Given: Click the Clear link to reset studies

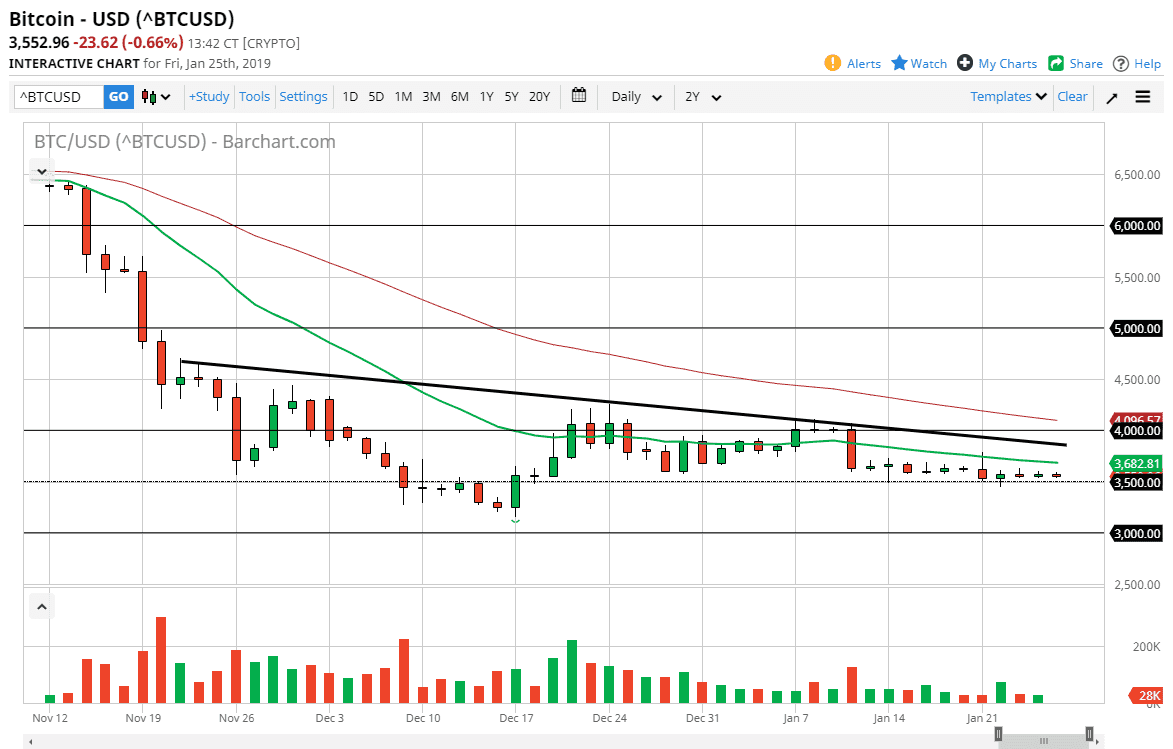Looking at the screenshot, I should (x=1071, y=96).
